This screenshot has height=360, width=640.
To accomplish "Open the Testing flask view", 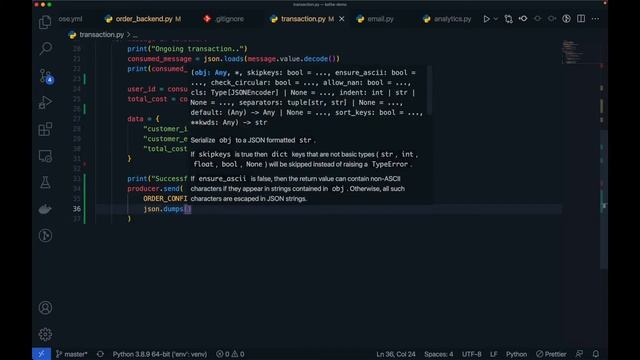I will point(45,182).
